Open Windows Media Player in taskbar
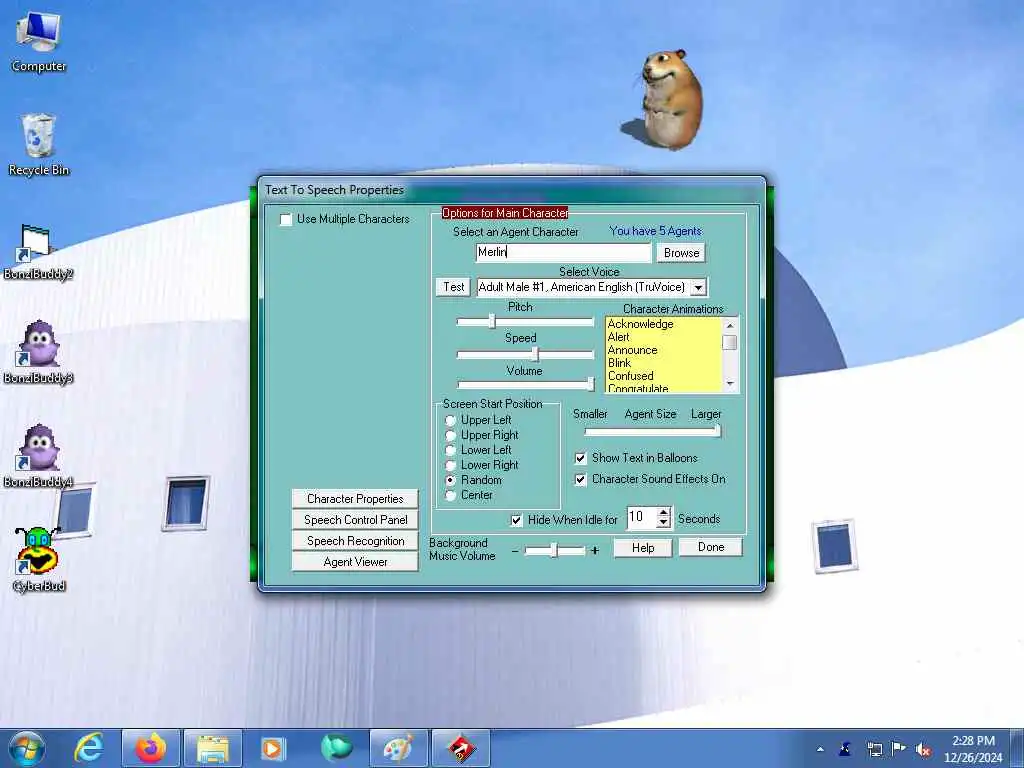The height and width of the screenshot is (768, 1024). [x=273, y=748]
